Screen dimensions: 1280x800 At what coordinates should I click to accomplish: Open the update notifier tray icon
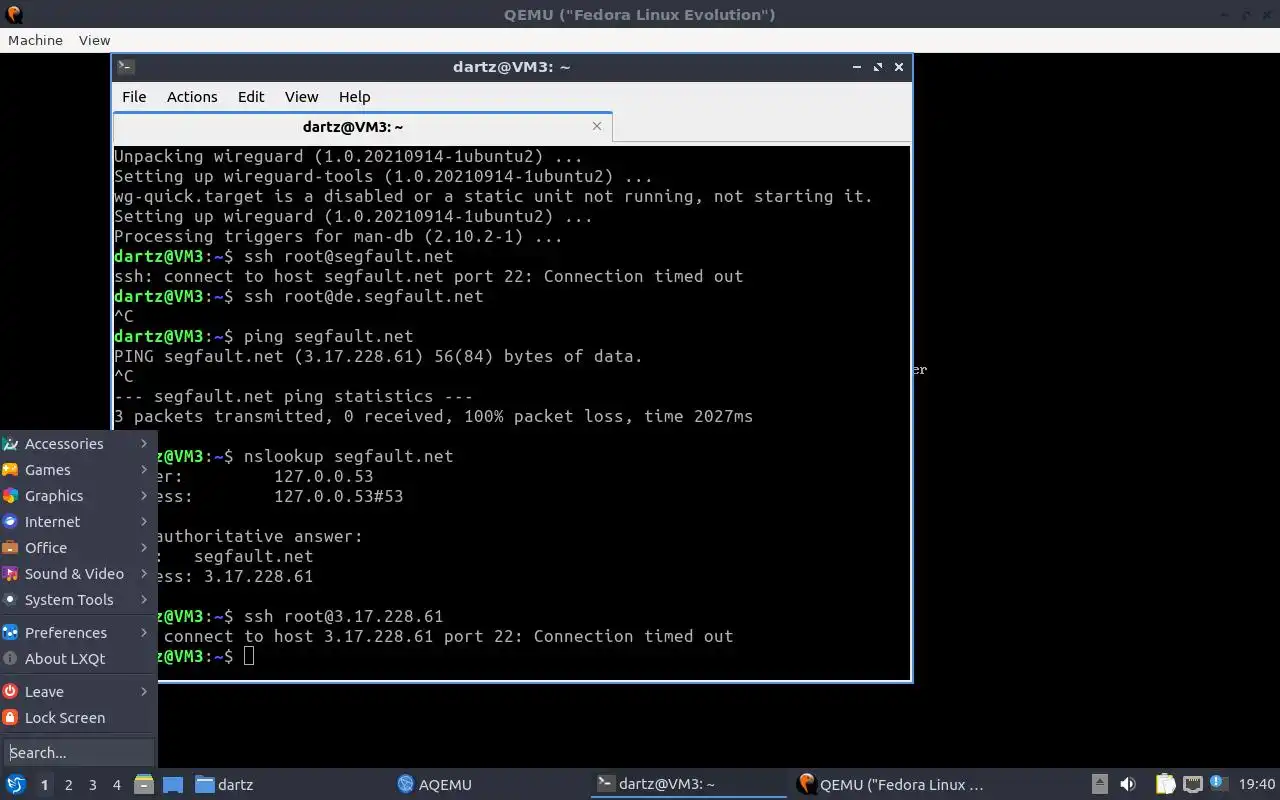(x=1218, y=784)
